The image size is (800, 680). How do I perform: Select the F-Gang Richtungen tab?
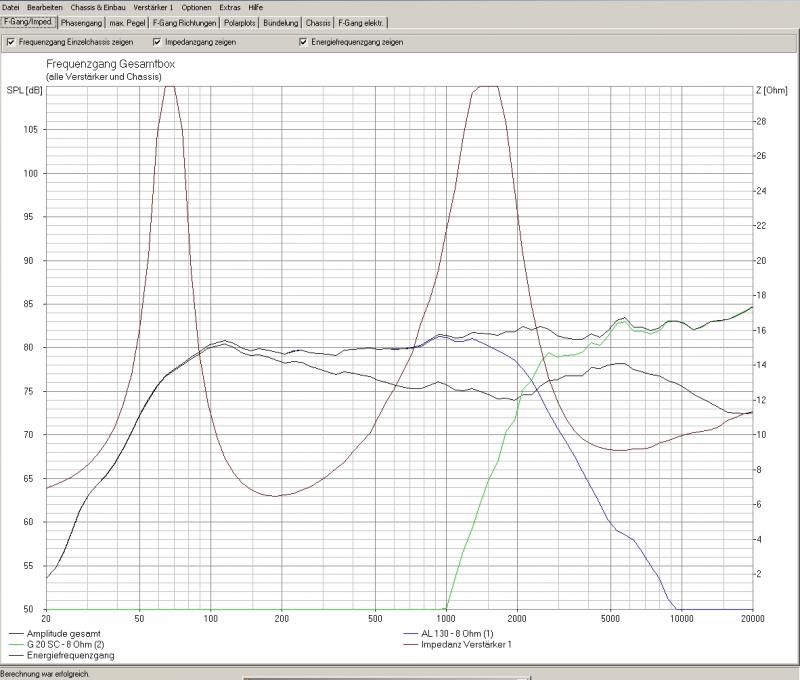[184, 22]
